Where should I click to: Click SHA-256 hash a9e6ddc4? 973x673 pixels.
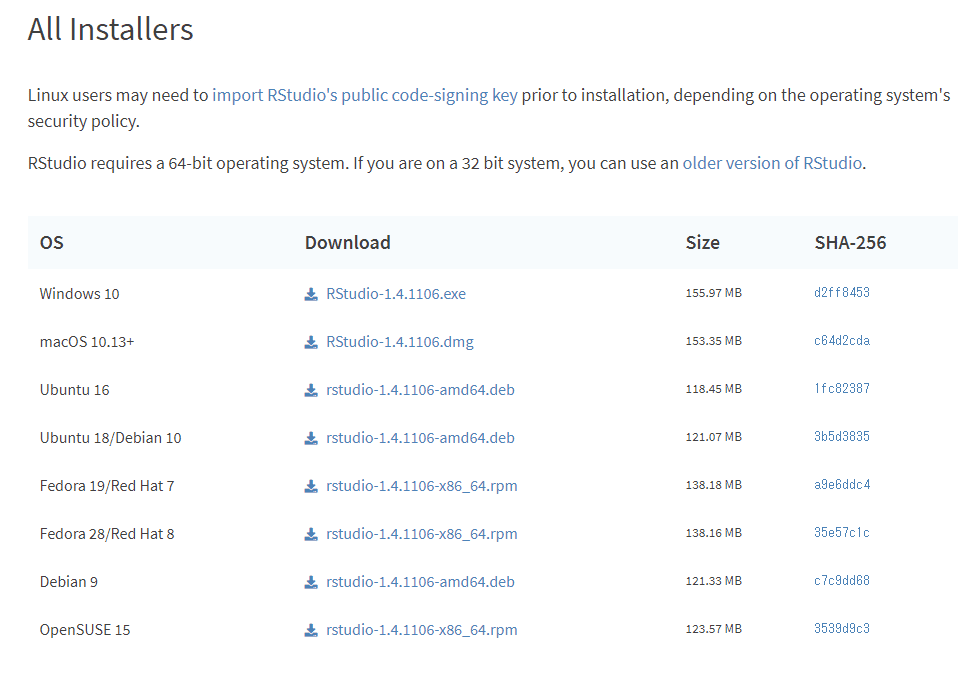click(842, 484)
